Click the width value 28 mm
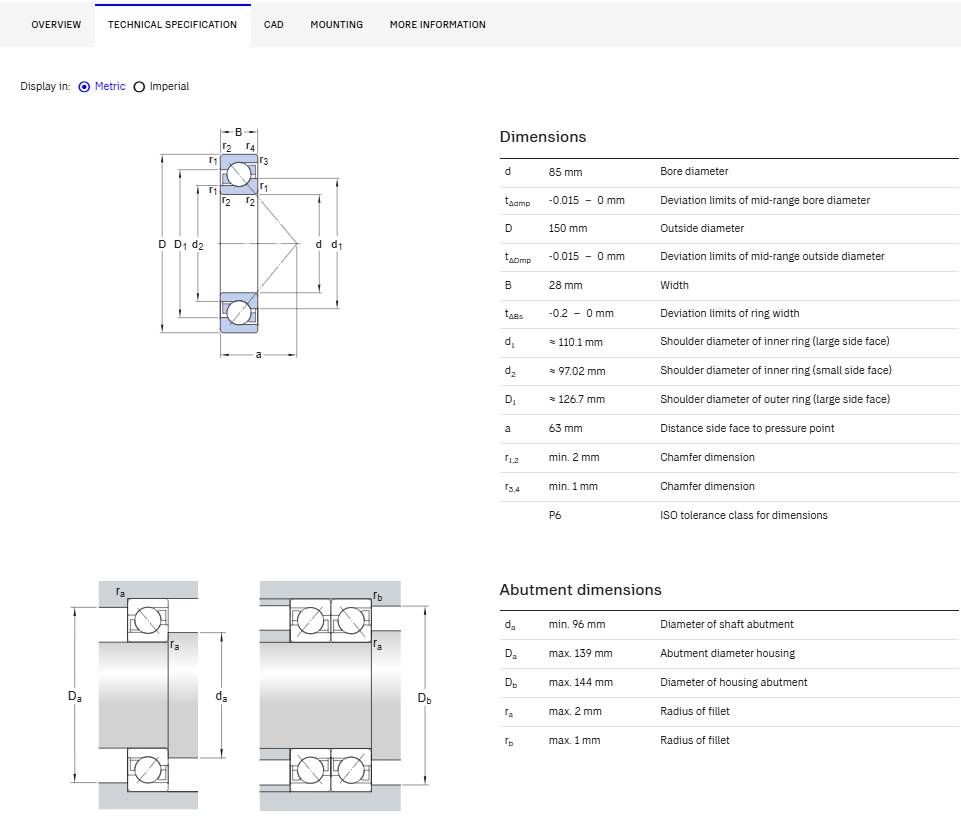This screenshot has height=816, width=961. pos(565,286)
